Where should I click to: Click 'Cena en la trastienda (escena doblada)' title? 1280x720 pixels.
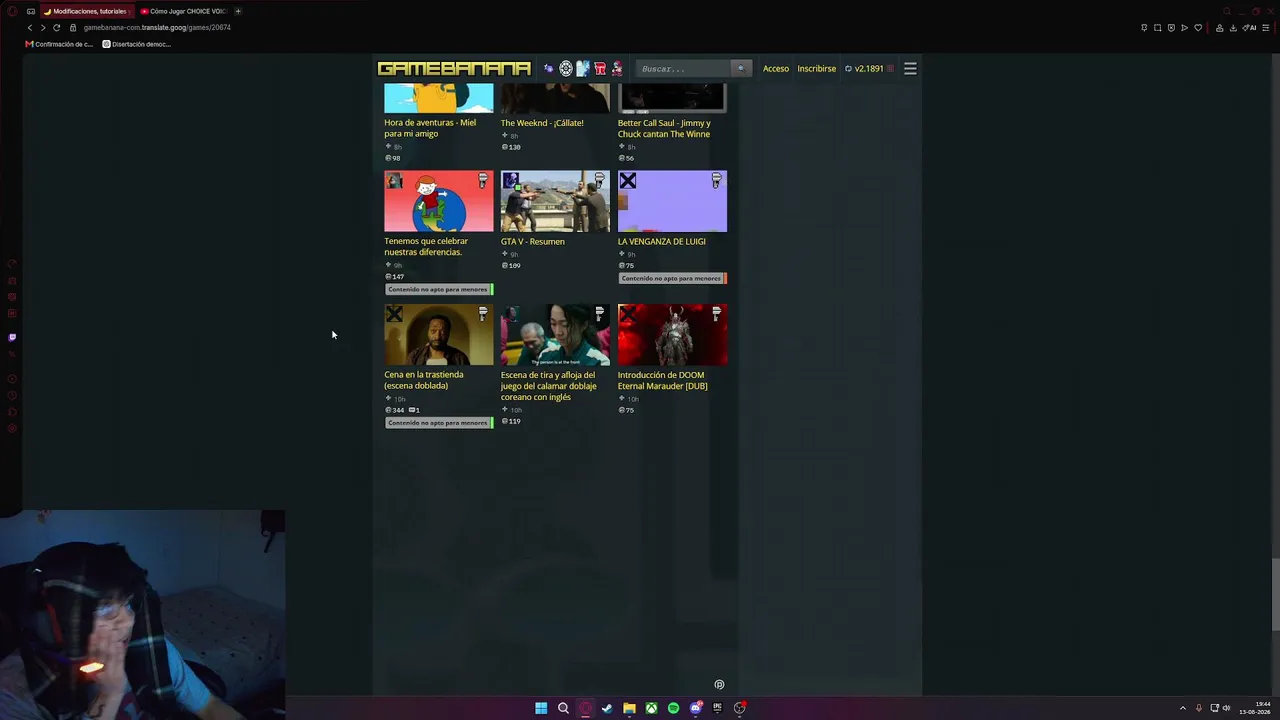click(424, 380)
